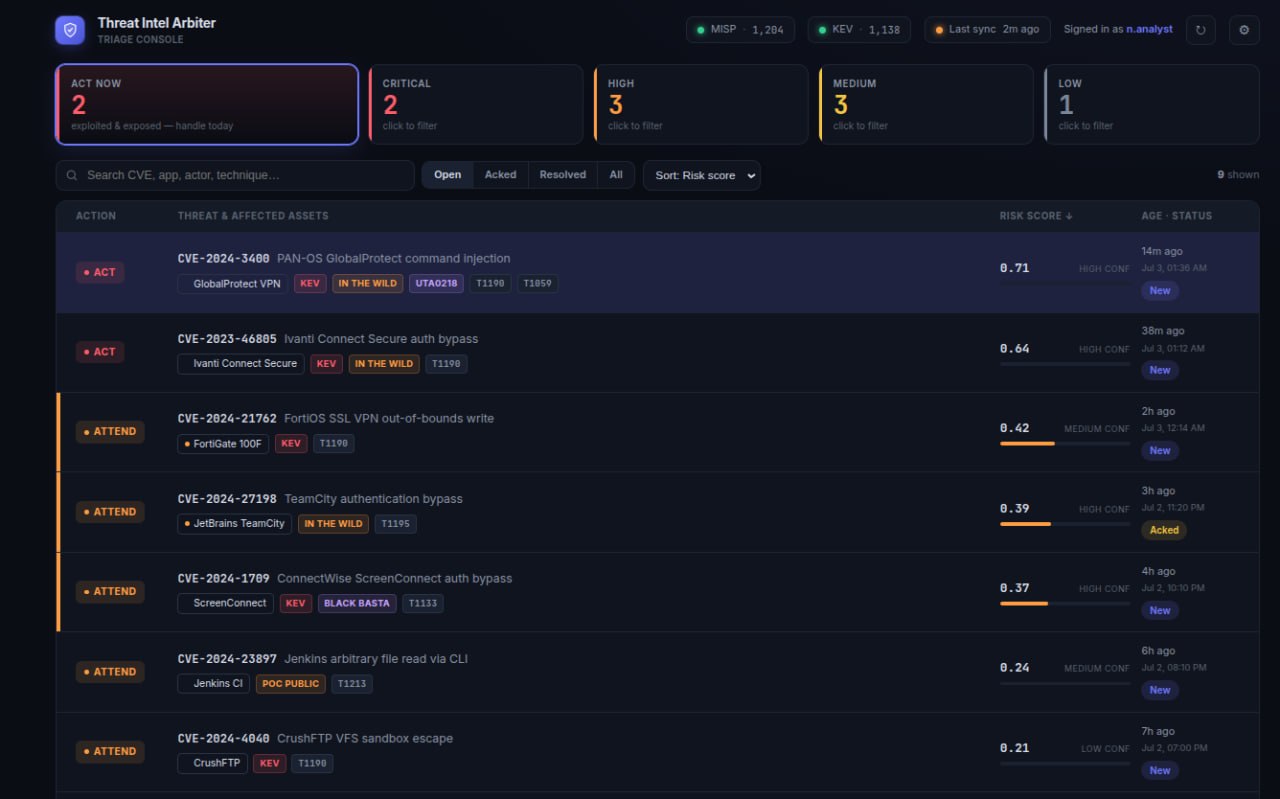Click the GlobalProtect VPN asset chip

233,283
